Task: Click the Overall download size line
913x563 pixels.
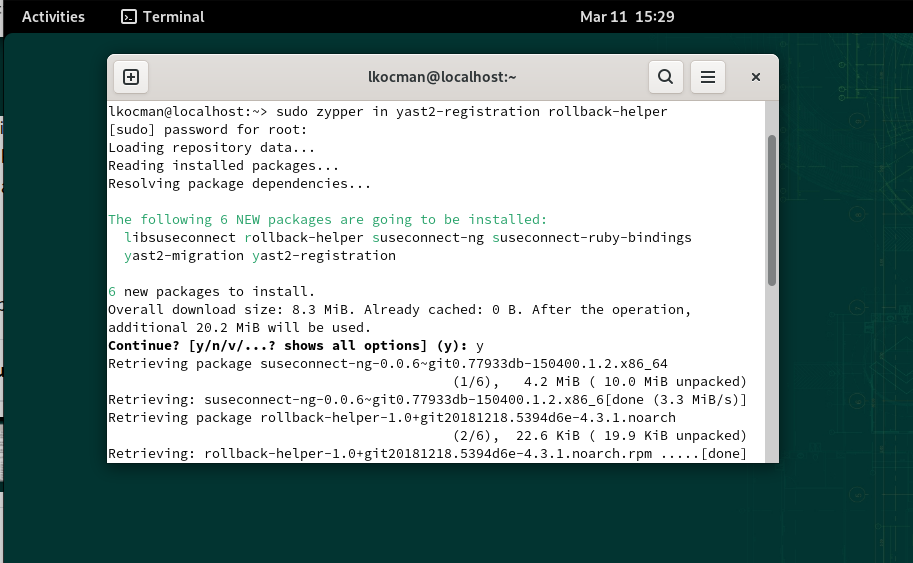Action: tap(399, 310)
